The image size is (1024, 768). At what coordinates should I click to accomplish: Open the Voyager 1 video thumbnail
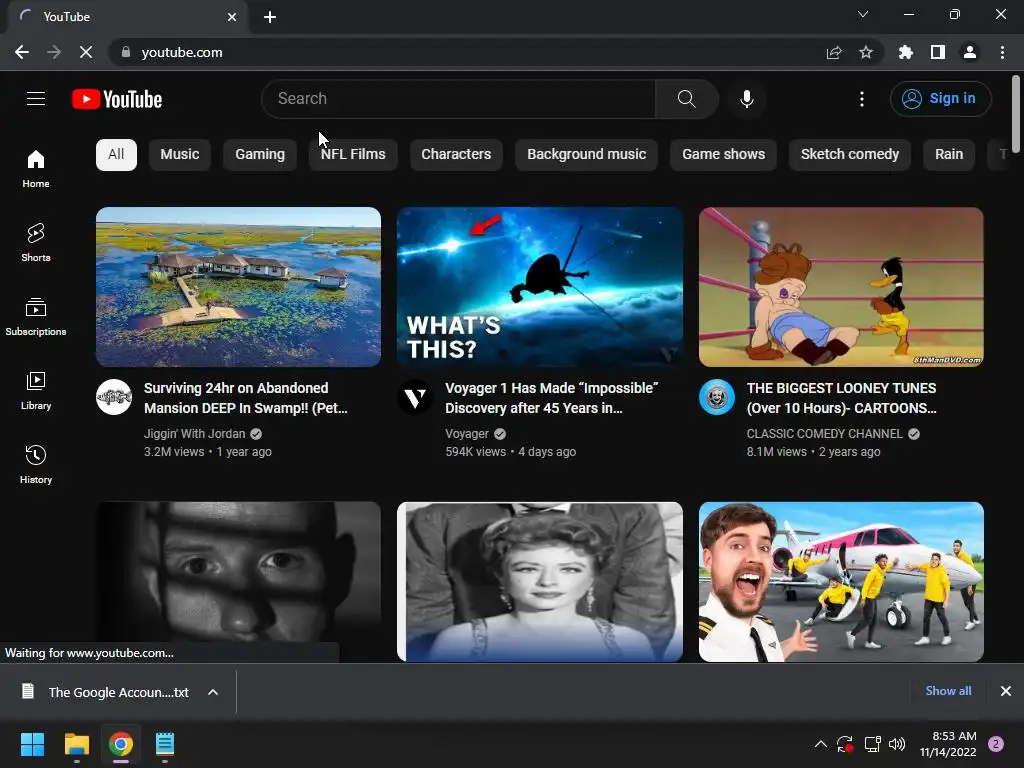[540, 287]
